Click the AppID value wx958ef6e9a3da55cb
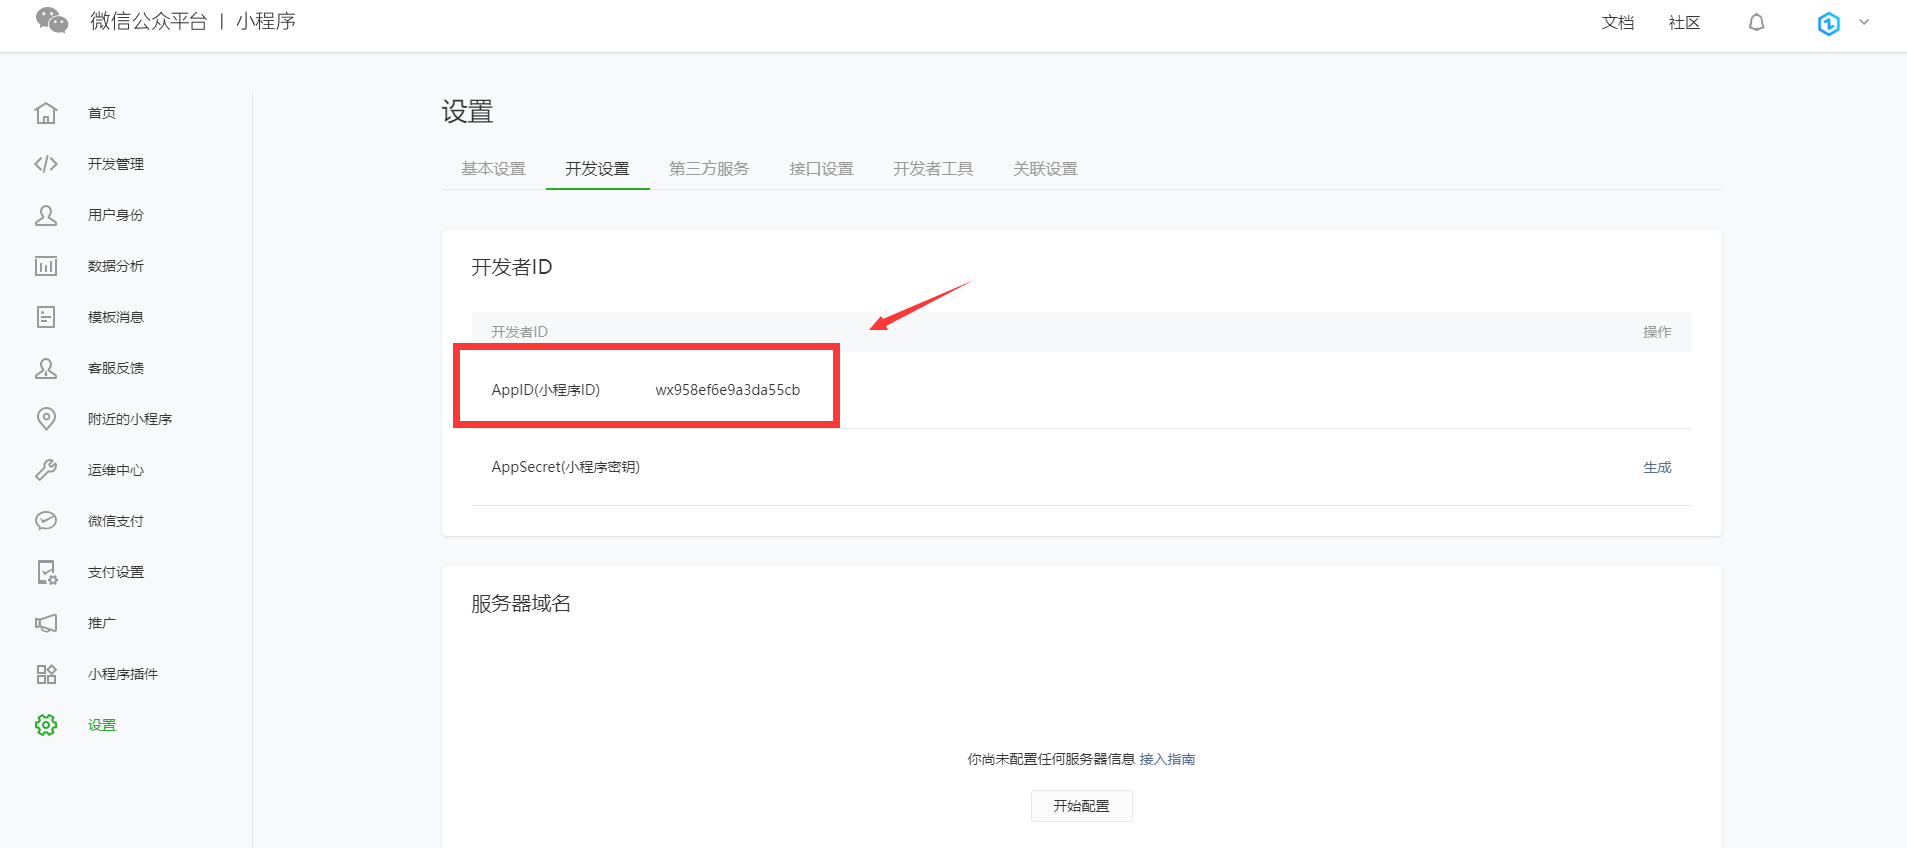1907x848 pixels. (728, 390)
